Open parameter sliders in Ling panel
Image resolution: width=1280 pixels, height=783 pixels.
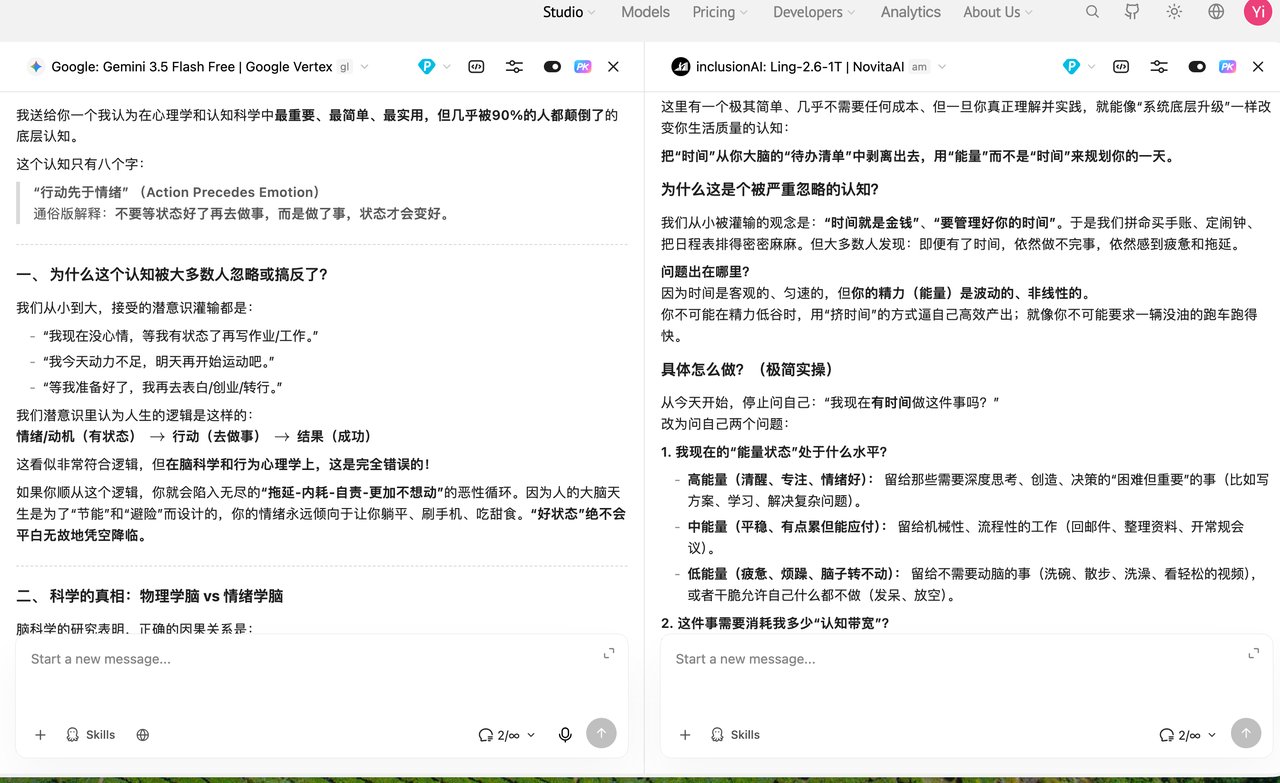[1159, 67]
